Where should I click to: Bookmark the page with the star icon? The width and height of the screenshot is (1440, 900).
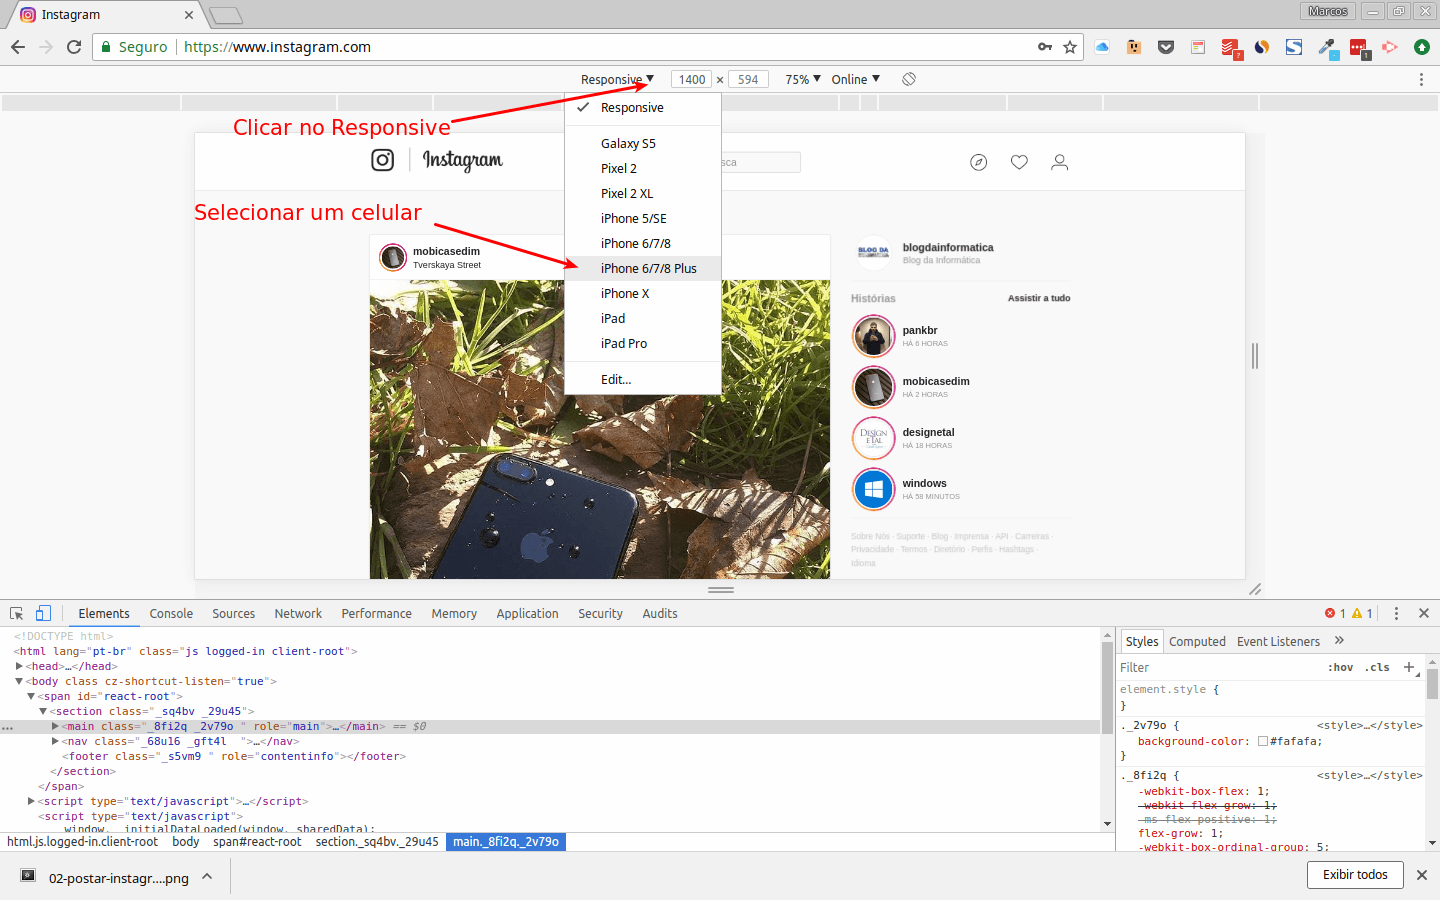click(x=1070, y=47)
